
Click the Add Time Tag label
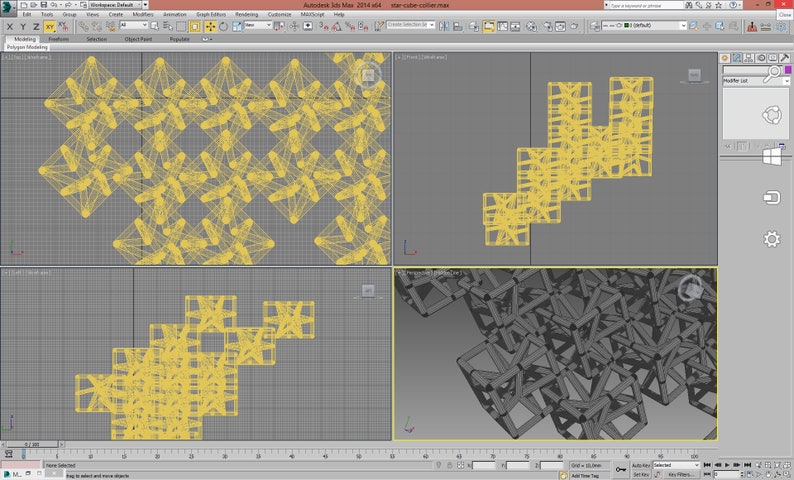click(585, 475)
